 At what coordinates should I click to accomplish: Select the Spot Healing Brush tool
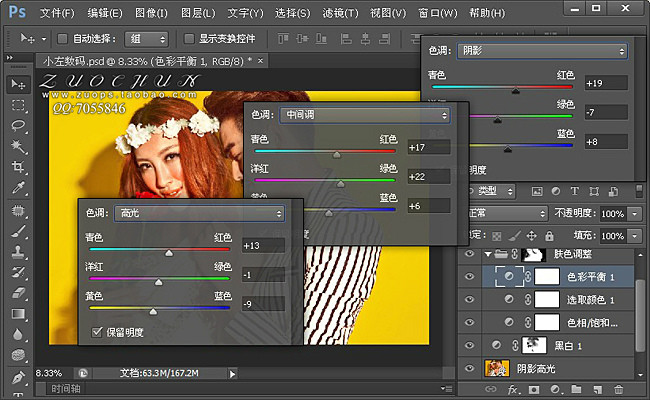[18, 211]
